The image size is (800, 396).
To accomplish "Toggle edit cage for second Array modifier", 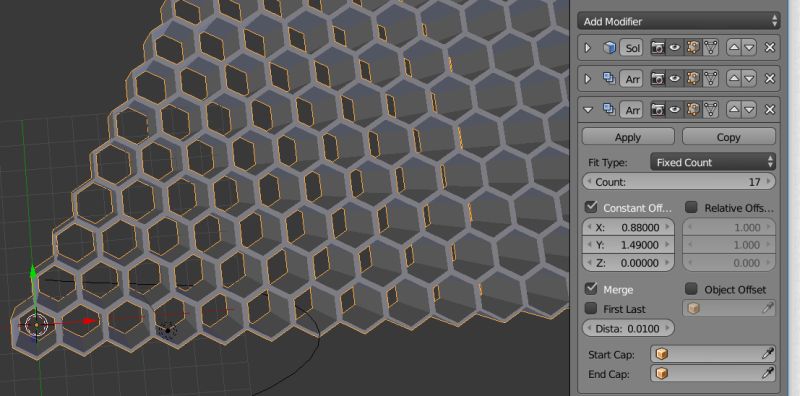I will point(710,109).
